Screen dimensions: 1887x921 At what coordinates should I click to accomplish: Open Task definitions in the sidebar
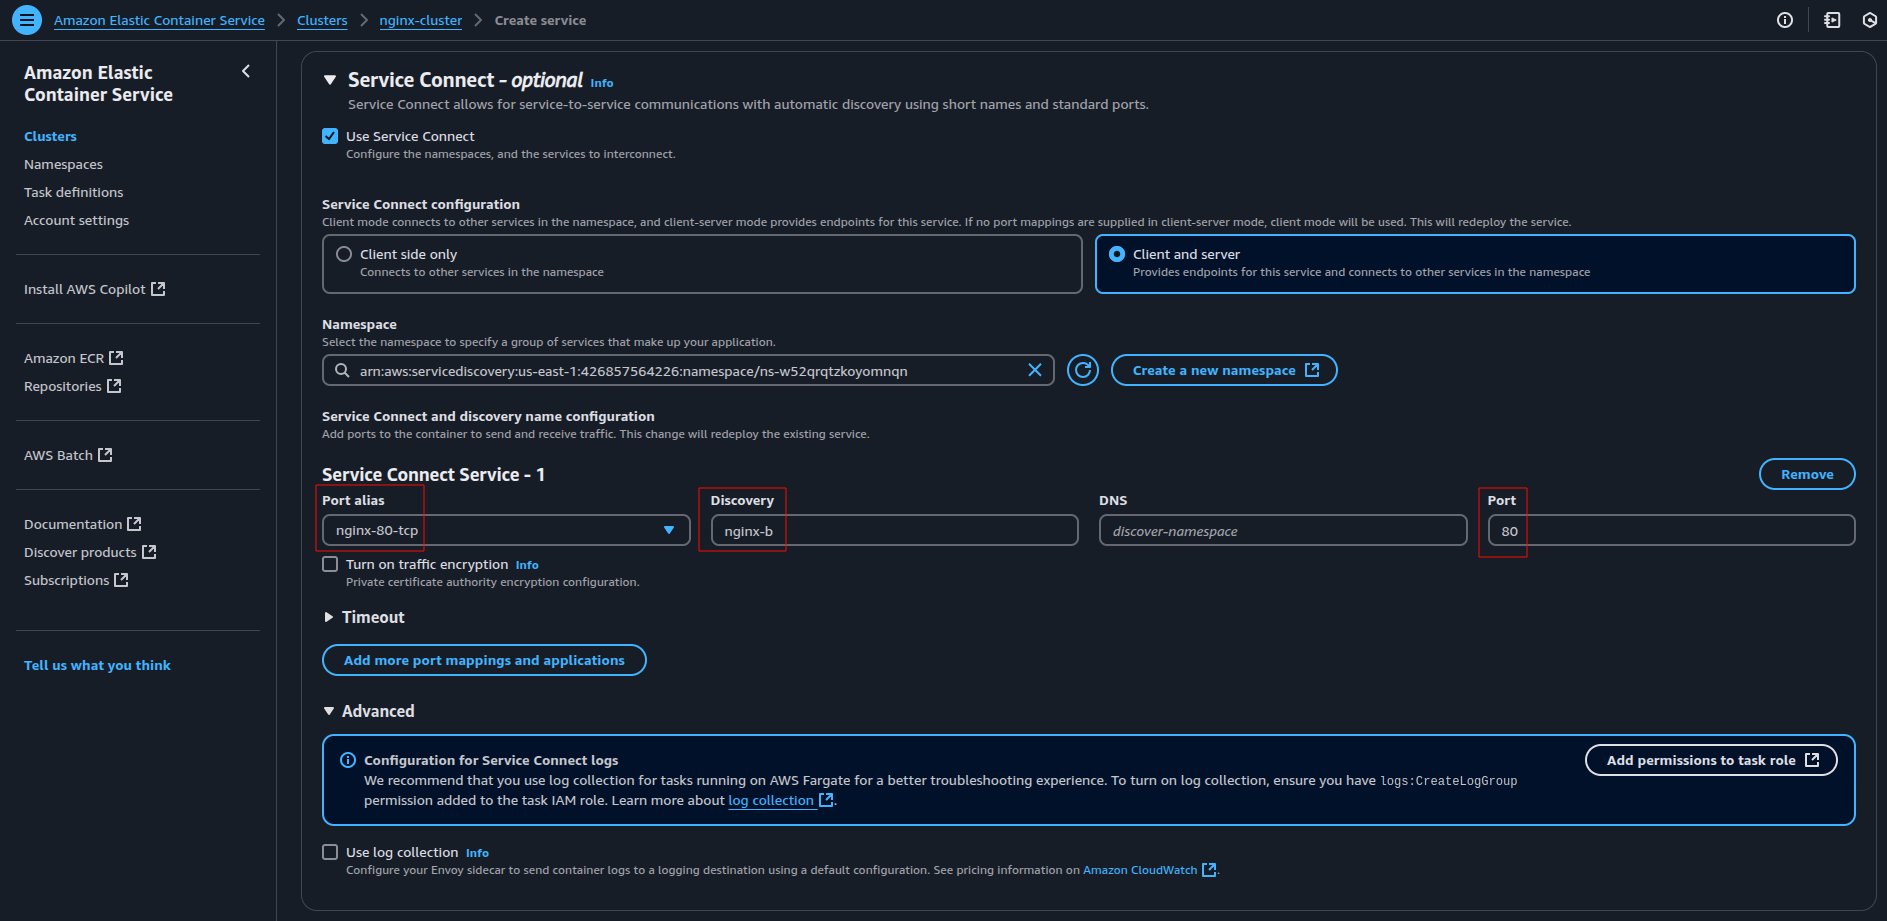74,192
